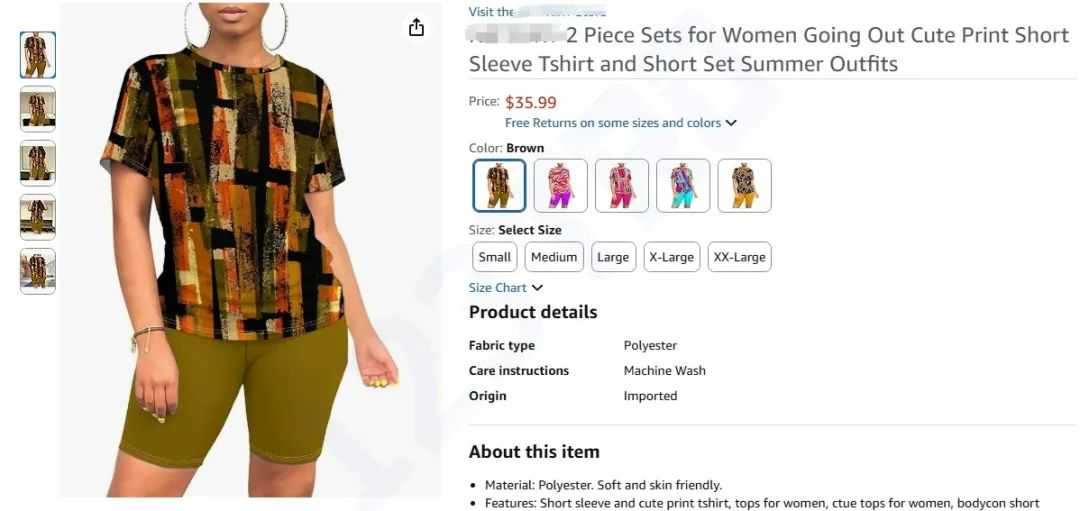The height and width of the screenshot is (511, 1080).
Task: Show the fourth product thumbnail image
Action: click(x=38, y=217)
